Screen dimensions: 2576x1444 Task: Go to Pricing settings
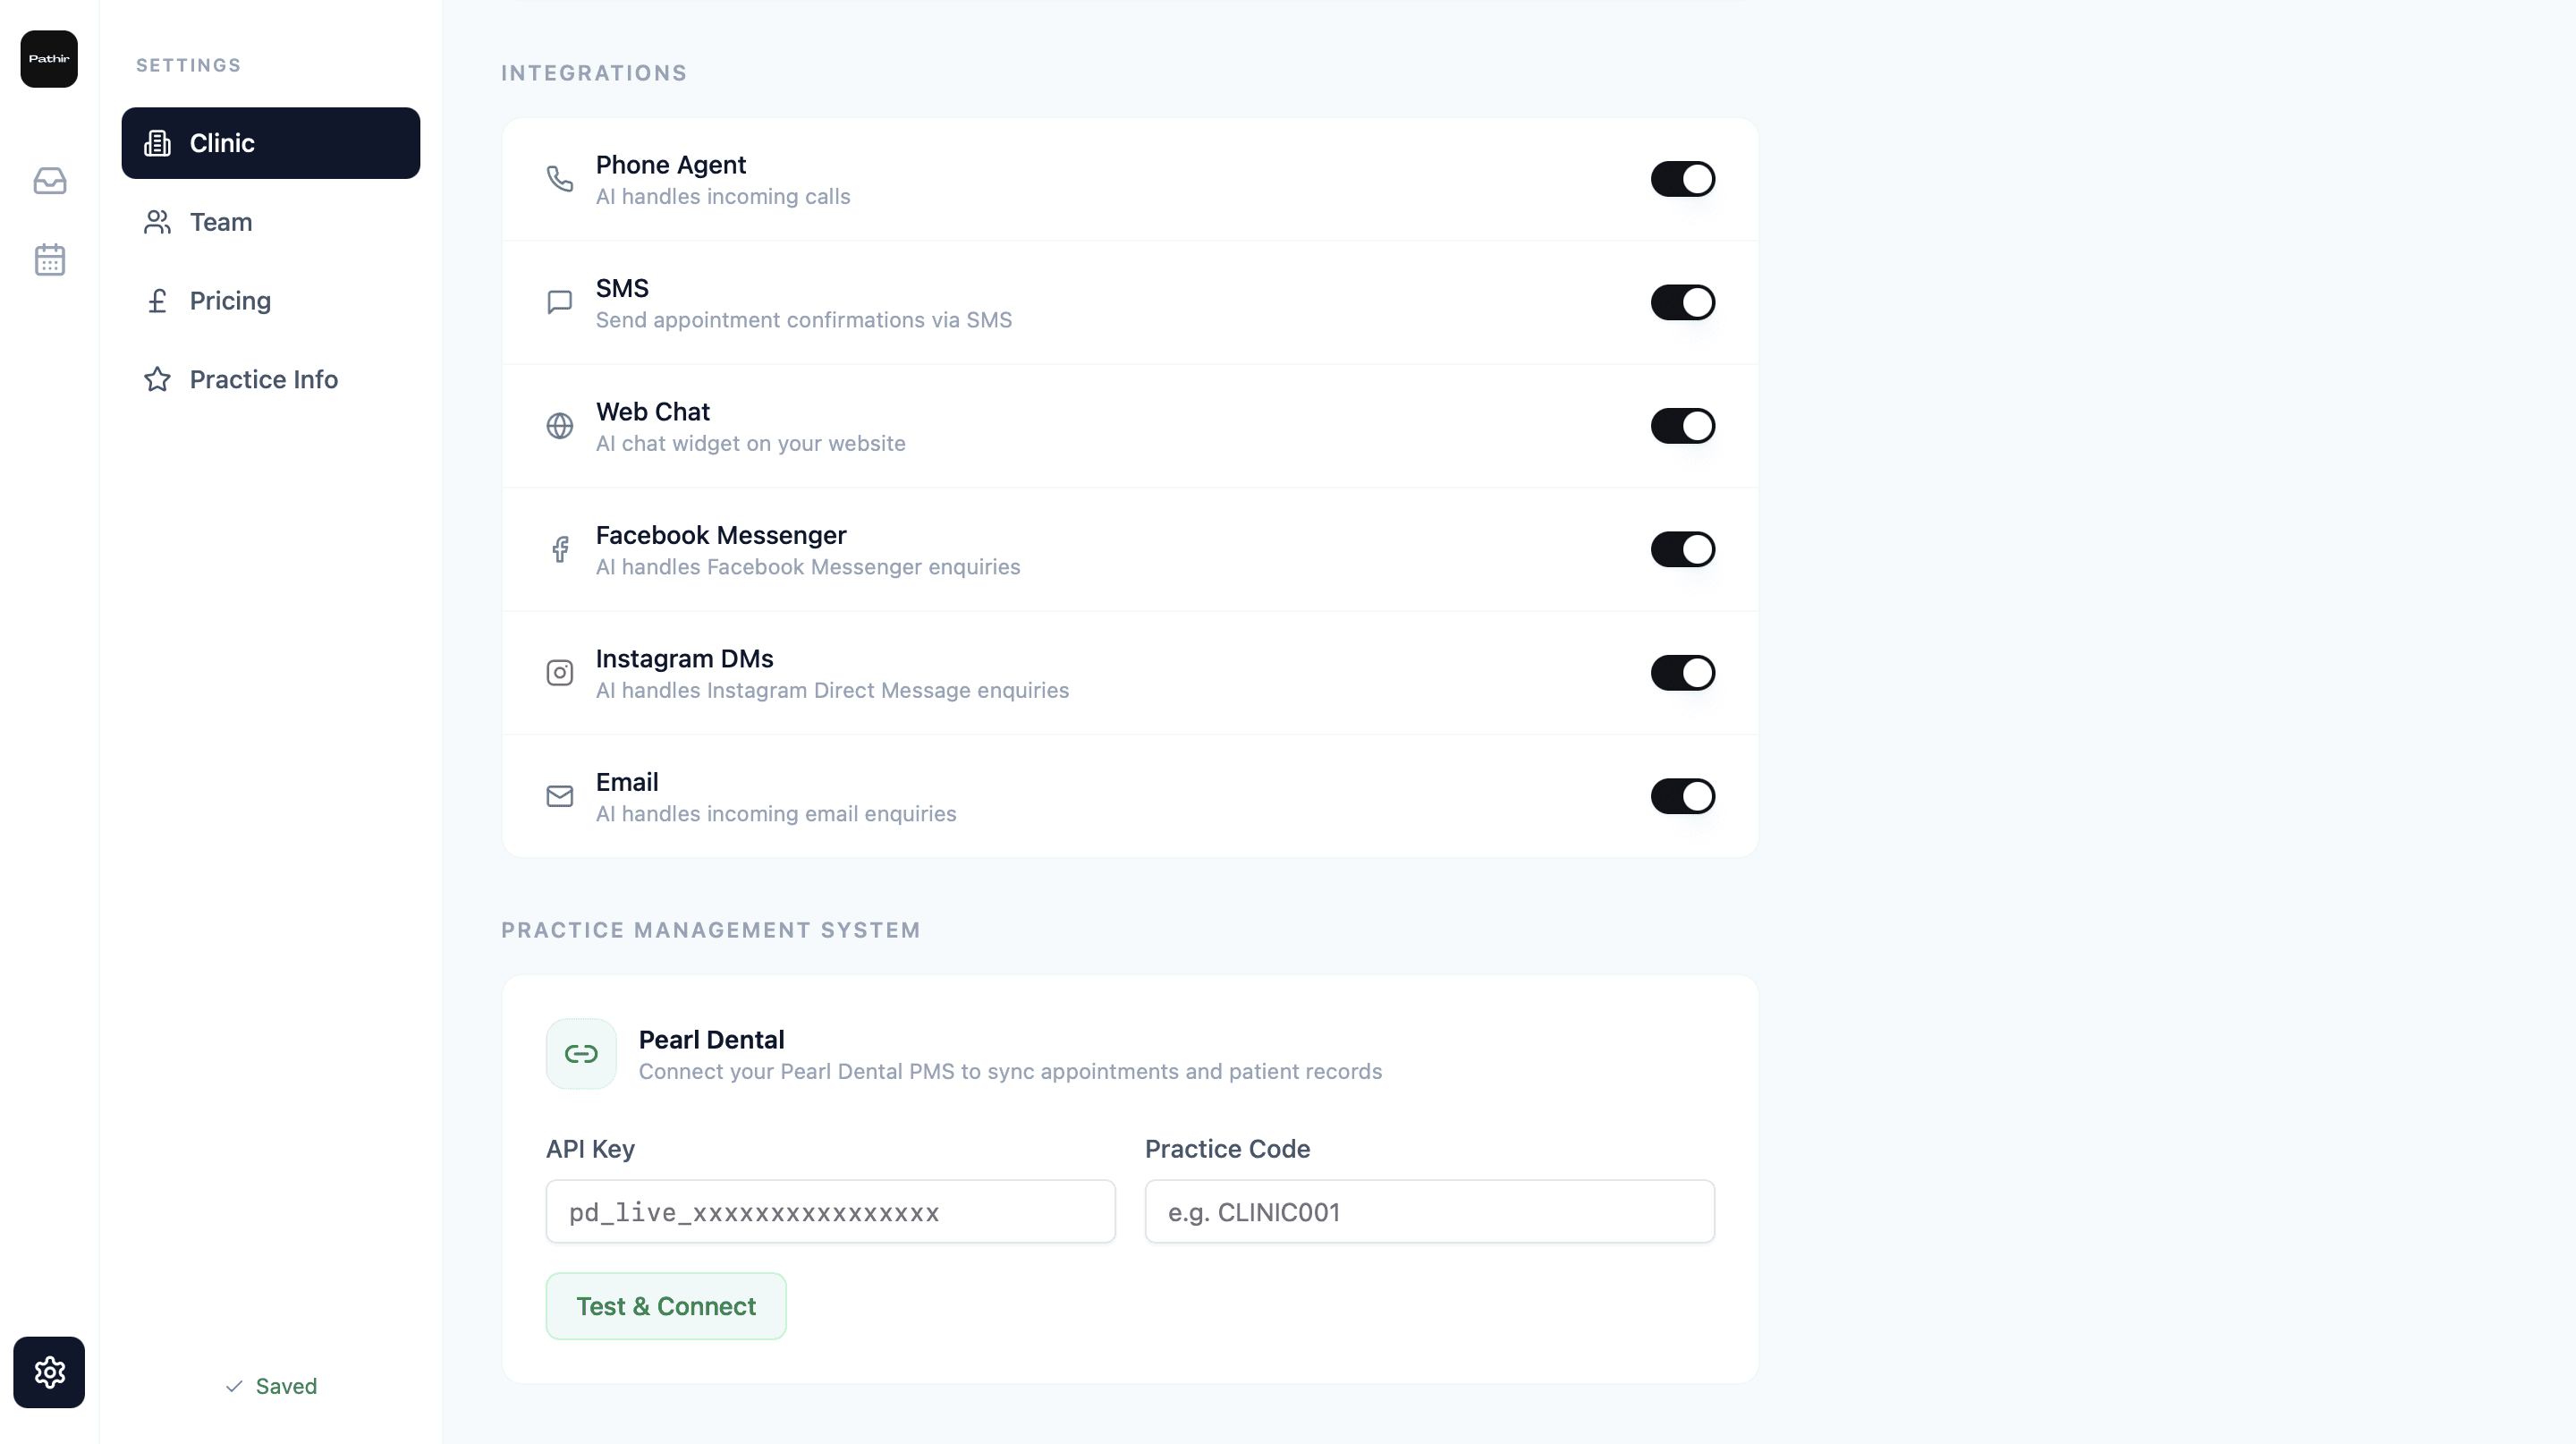[x=230, y=301]
